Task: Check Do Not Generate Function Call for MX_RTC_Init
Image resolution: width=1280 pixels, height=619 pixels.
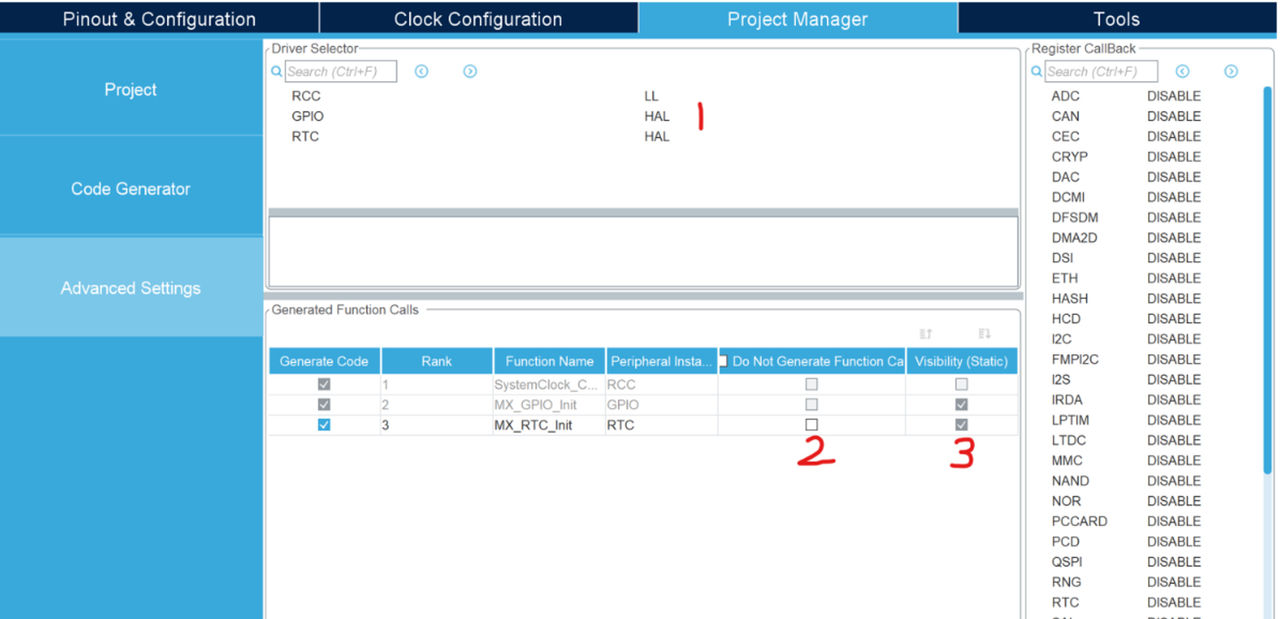Action: click(x=812, y=425)
